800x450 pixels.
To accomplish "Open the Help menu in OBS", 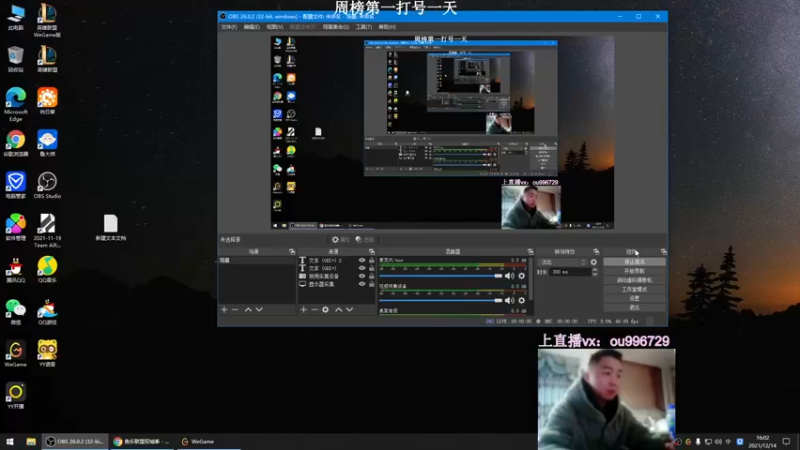I will (x=387, y=27).
